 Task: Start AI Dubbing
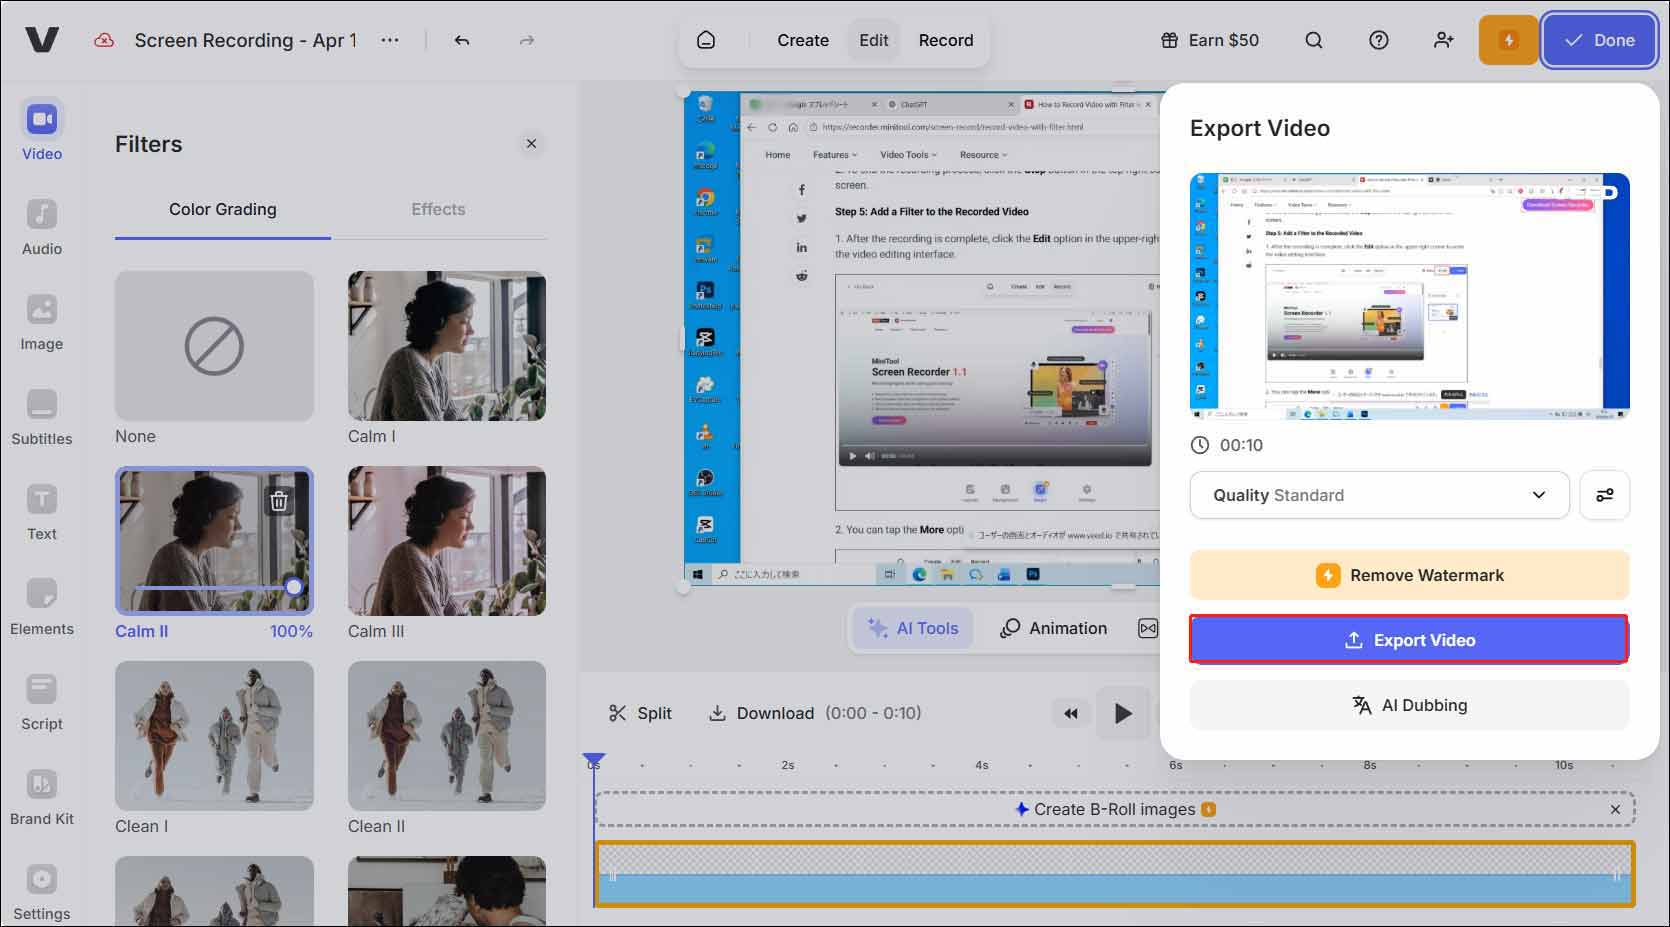(x=1409, y=704)
